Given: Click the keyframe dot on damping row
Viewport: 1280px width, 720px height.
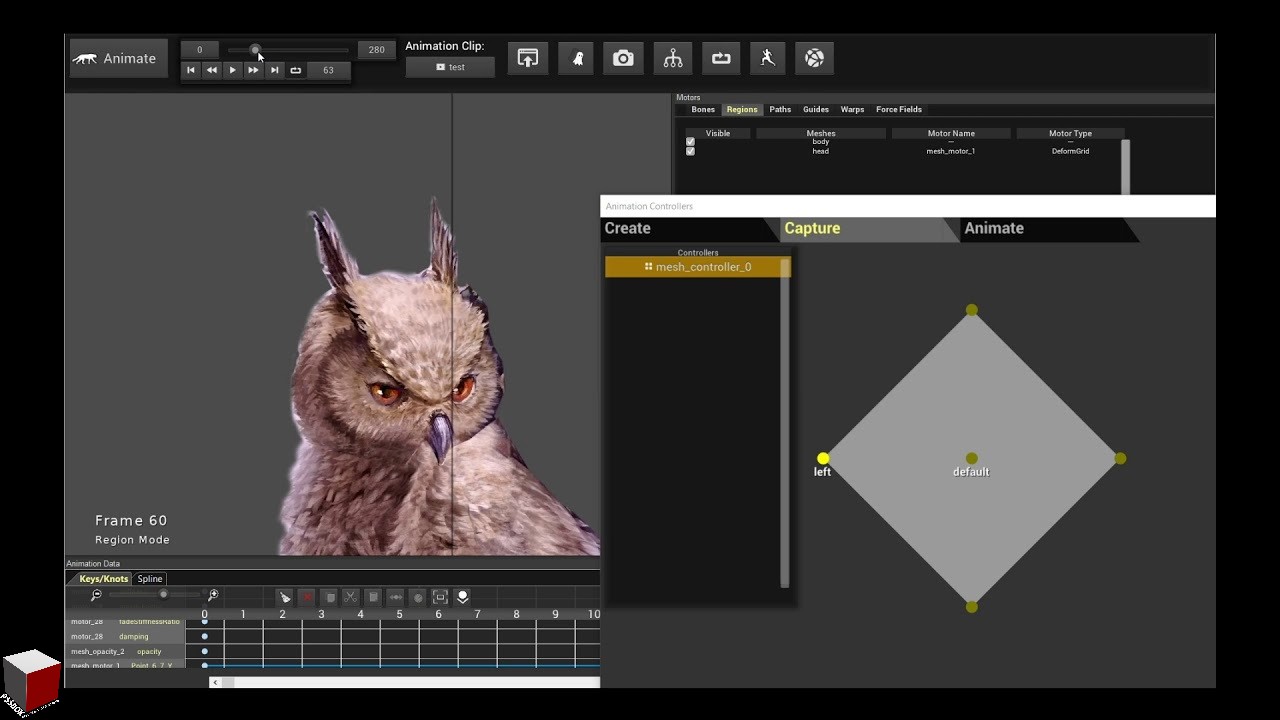Looking at the screenshot, I should [205, 636].
